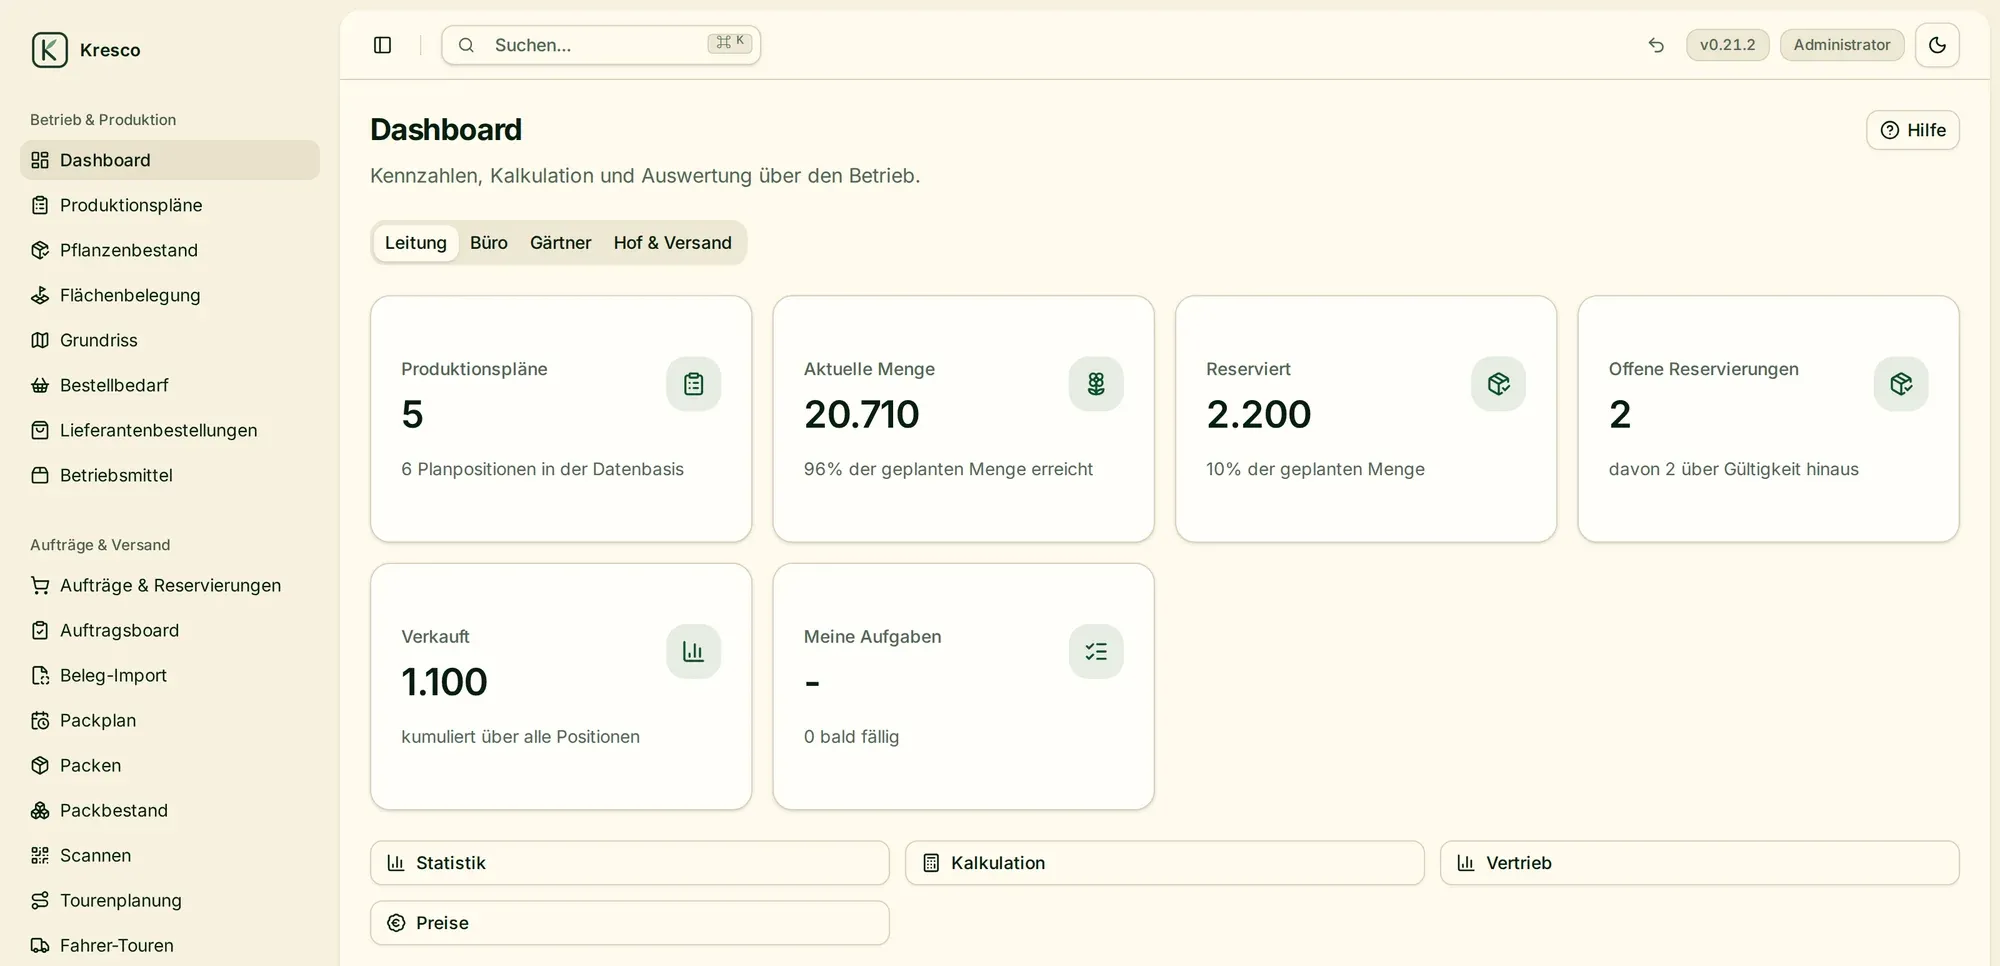
Task: Switch to the Leitung tab
Action: click(416, 243)
